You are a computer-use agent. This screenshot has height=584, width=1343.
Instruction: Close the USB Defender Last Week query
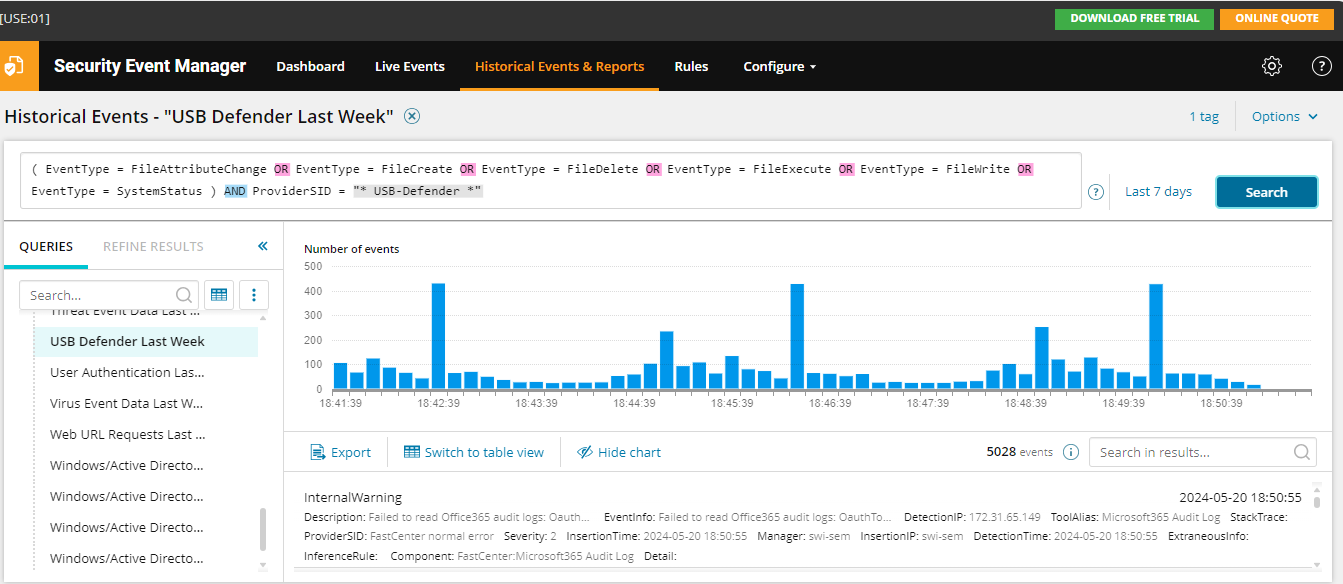click(x=412, y=116)
